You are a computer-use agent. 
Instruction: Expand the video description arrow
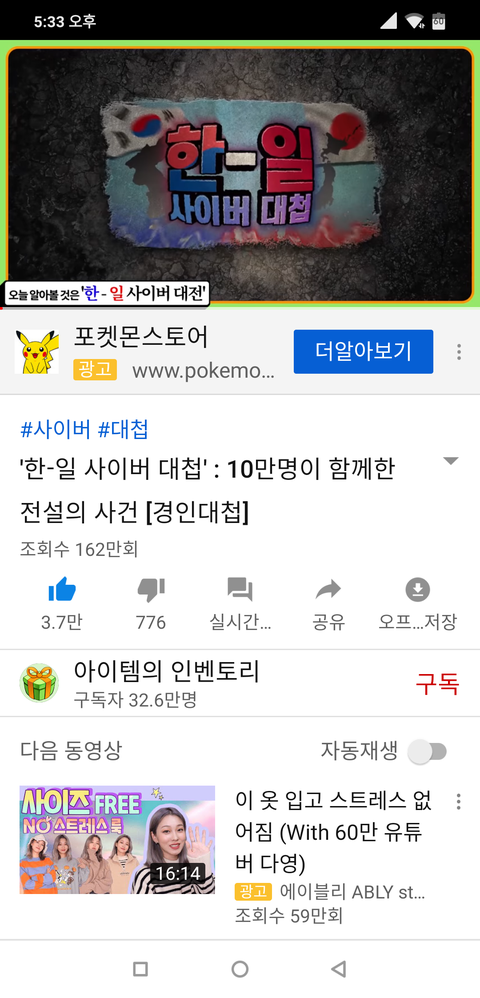click(x=451, y=461)
